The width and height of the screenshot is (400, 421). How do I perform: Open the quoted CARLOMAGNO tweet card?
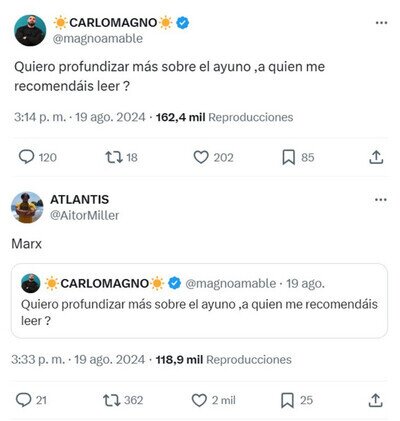199,301
